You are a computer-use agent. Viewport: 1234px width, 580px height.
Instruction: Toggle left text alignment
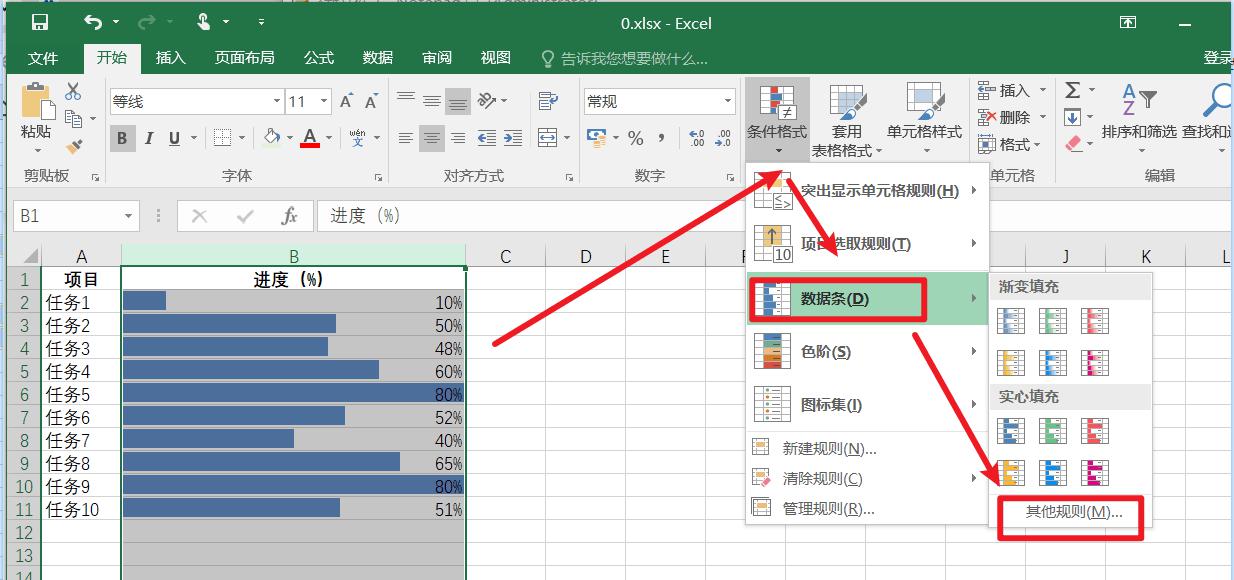[405, 138]
